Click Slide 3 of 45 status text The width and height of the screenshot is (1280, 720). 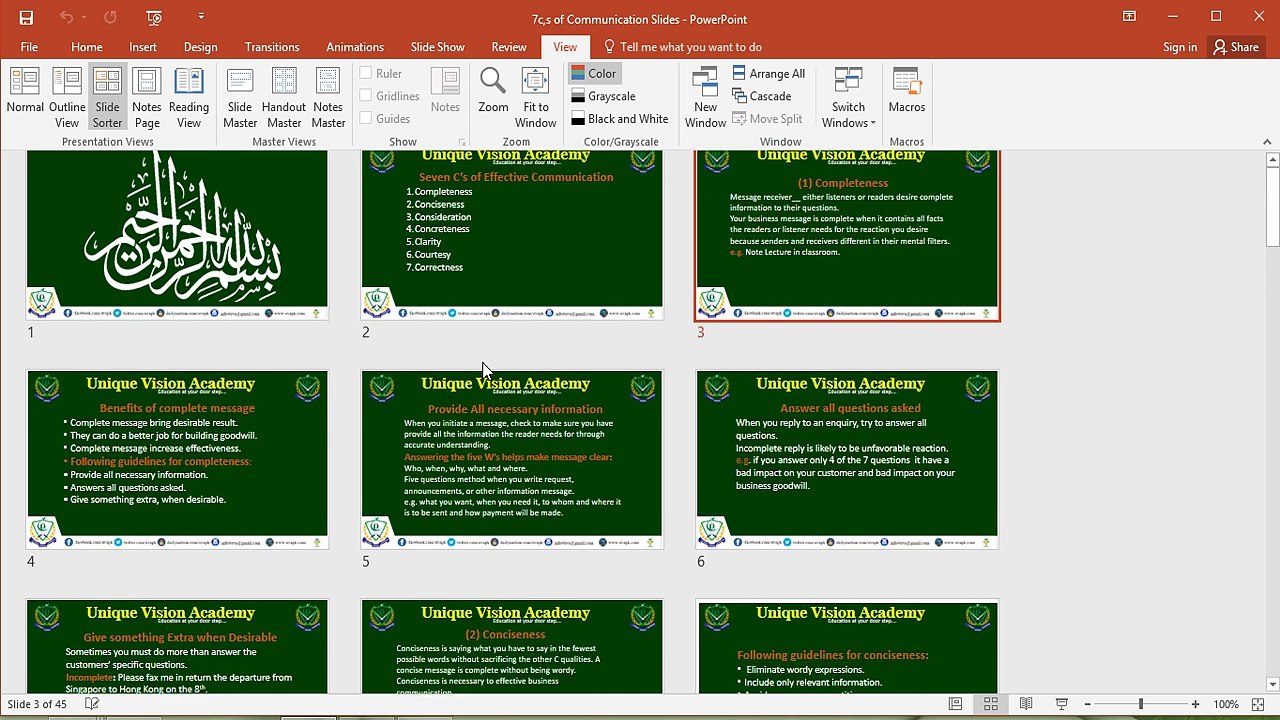[x=38, y=704]
